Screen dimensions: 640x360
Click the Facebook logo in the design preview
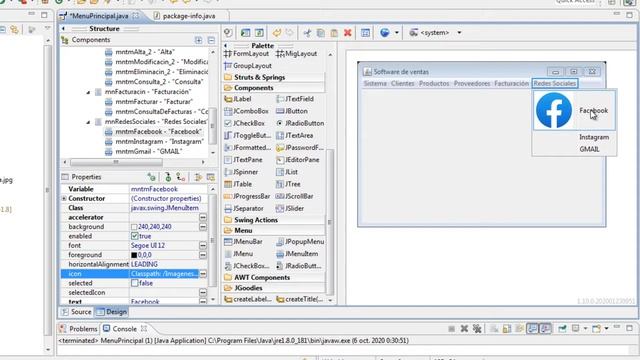coord(554,110)
